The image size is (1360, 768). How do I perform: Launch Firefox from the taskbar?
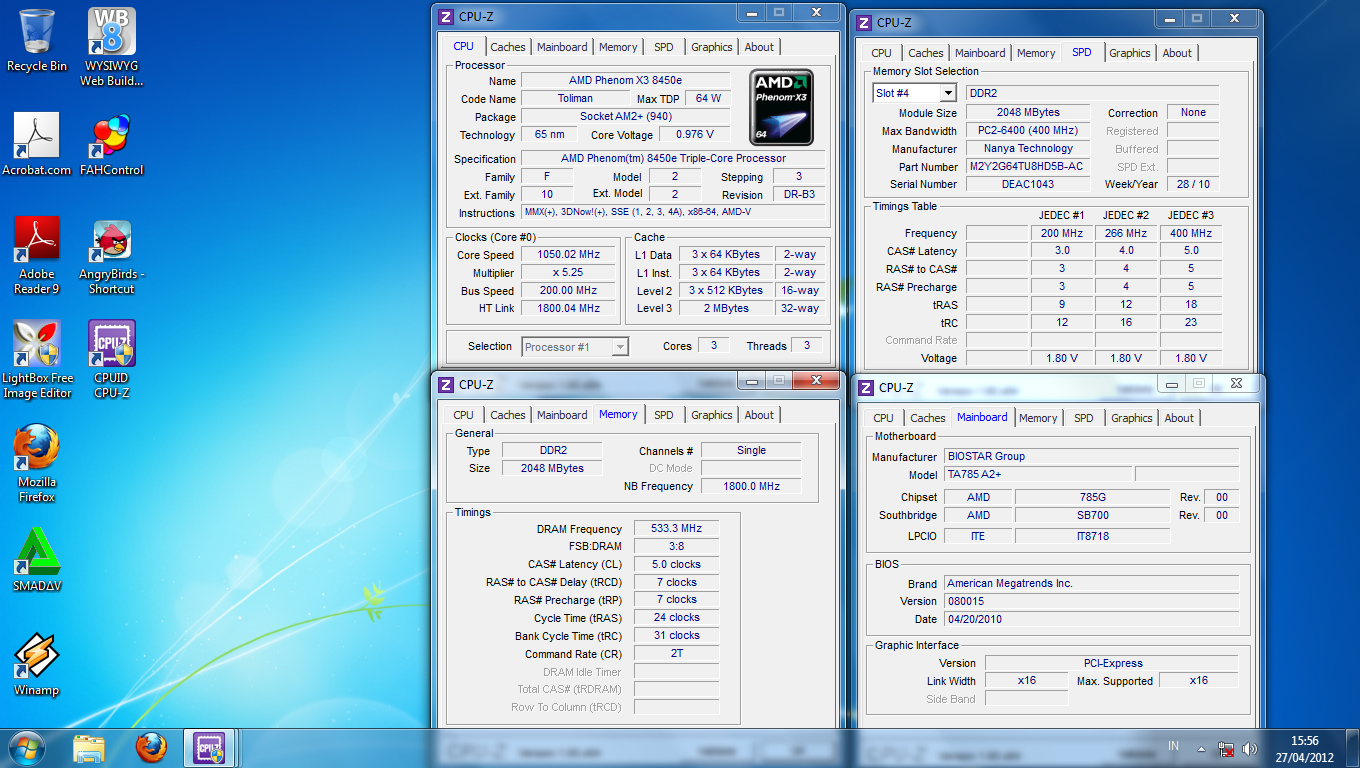151,748
